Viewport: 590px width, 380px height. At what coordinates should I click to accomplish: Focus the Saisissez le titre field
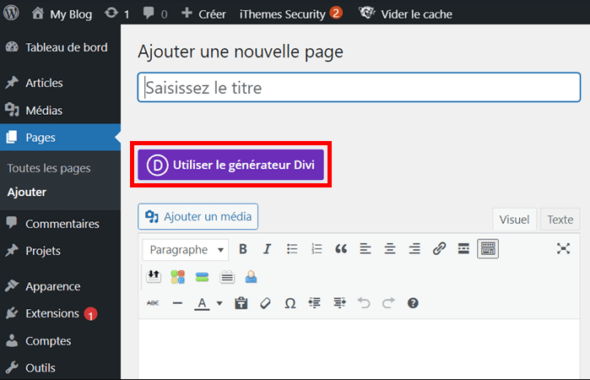pyautogui.click(x=359, y=87)
